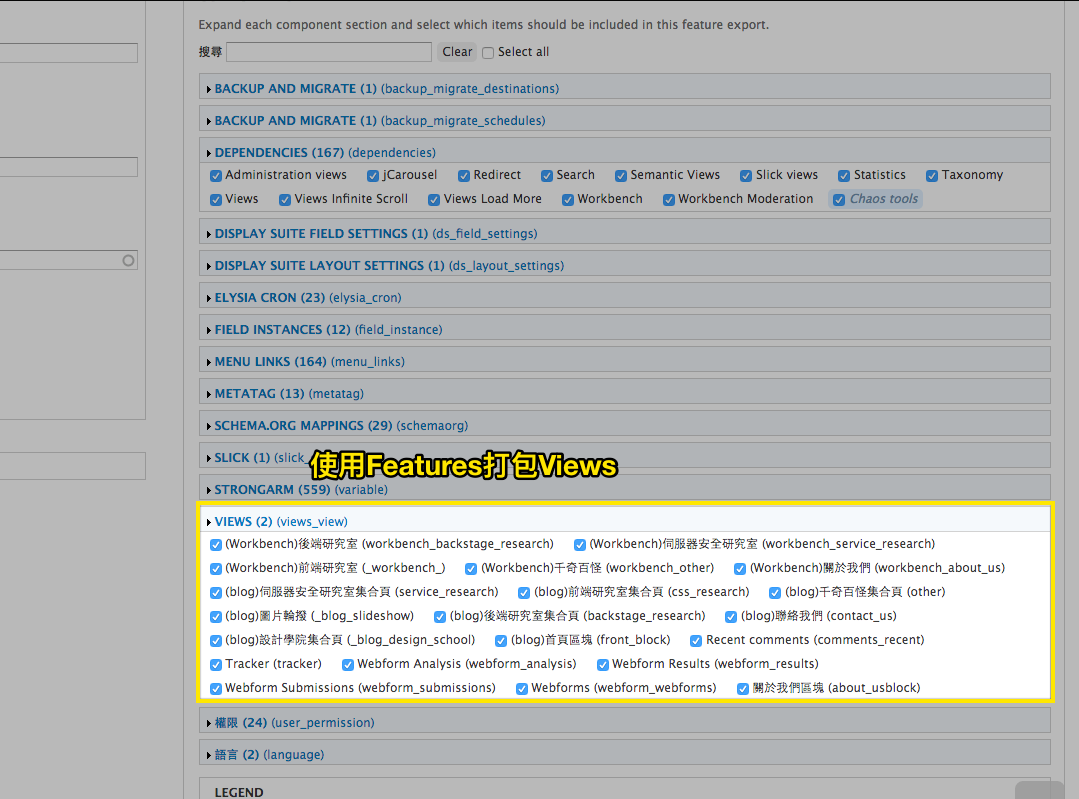
Task: Uncheck the 關於我們區塊 about_usblock view
Action: (x=743, y=690)
